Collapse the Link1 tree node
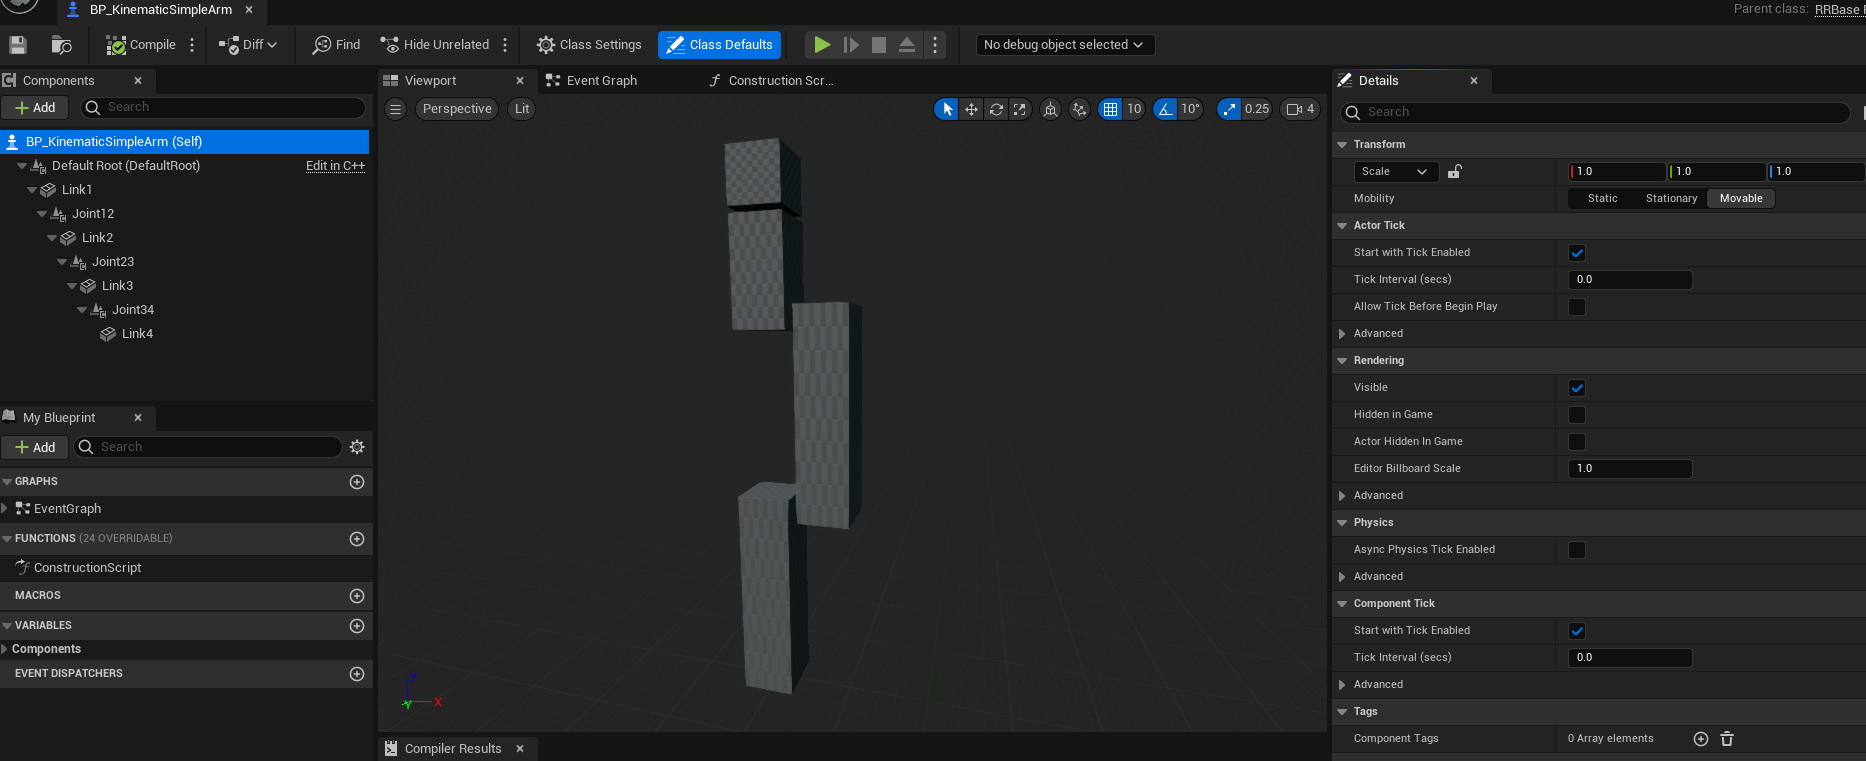The image size is (1866, 761). [32, 190]
